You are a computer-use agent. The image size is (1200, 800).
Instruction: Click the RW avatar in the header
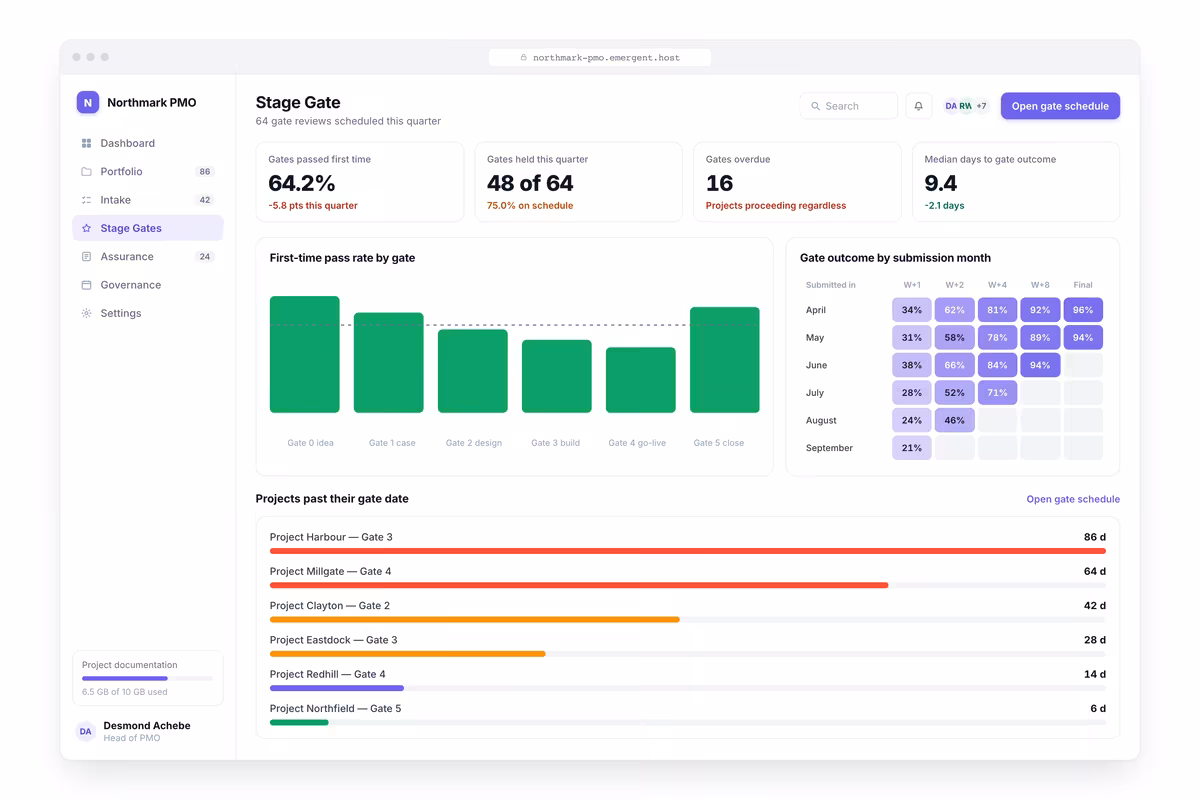[965, 106]
